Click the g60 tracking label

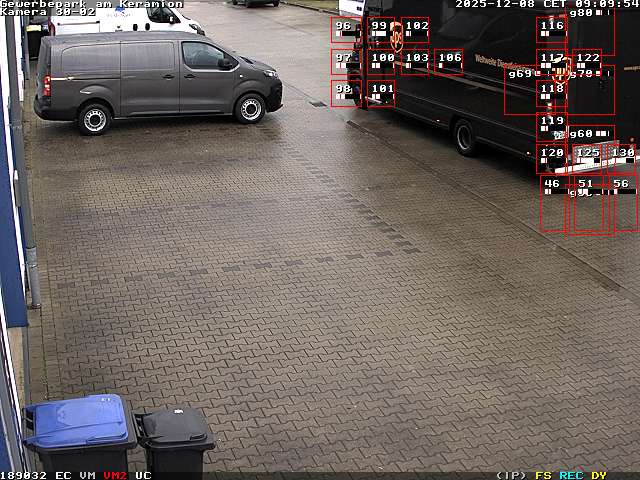[x=581, y=133]
